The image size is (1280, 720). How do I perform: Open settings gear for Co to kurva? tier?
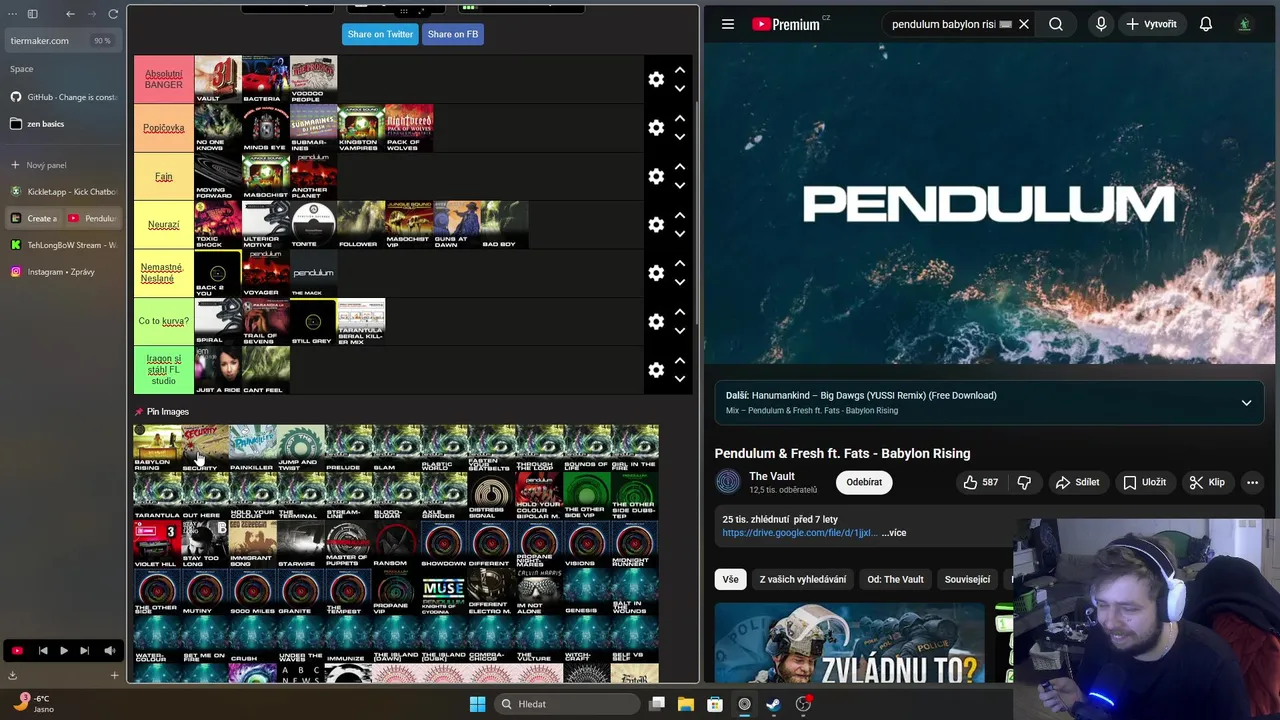tap(656, 321)
